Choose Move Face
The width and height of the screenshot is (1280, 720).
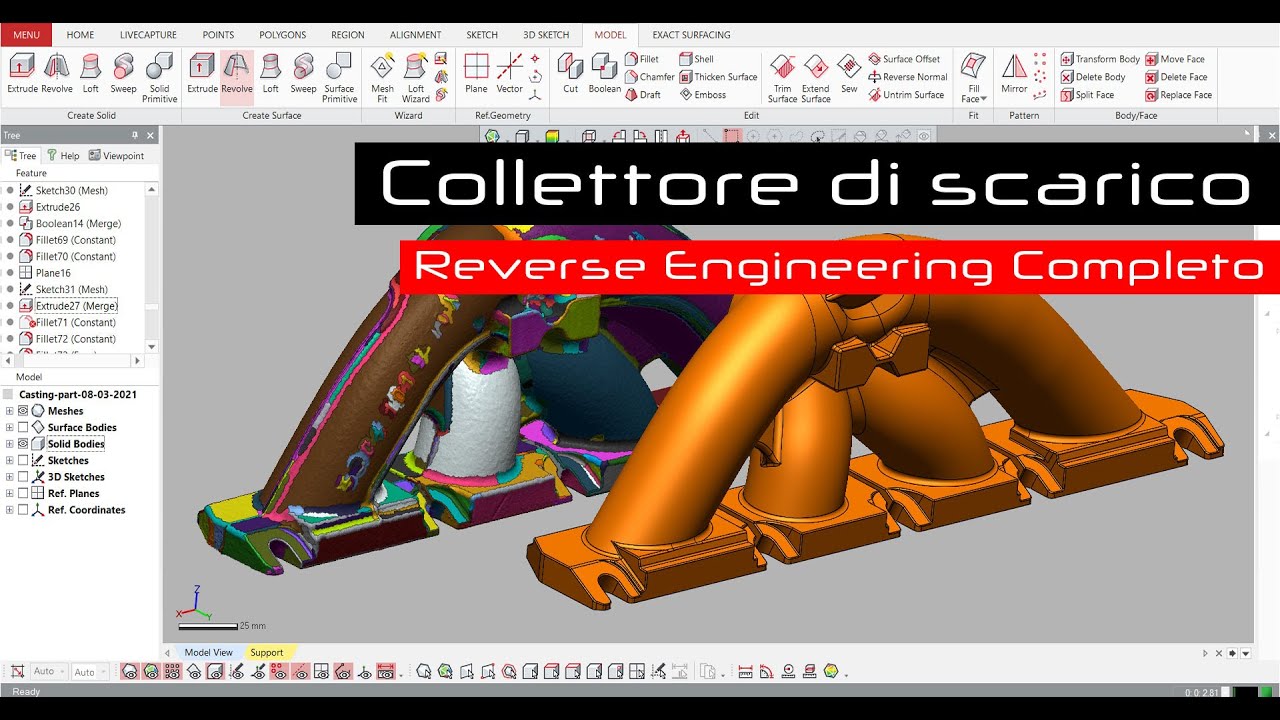pyautogui.click(x=1175, y=59)
